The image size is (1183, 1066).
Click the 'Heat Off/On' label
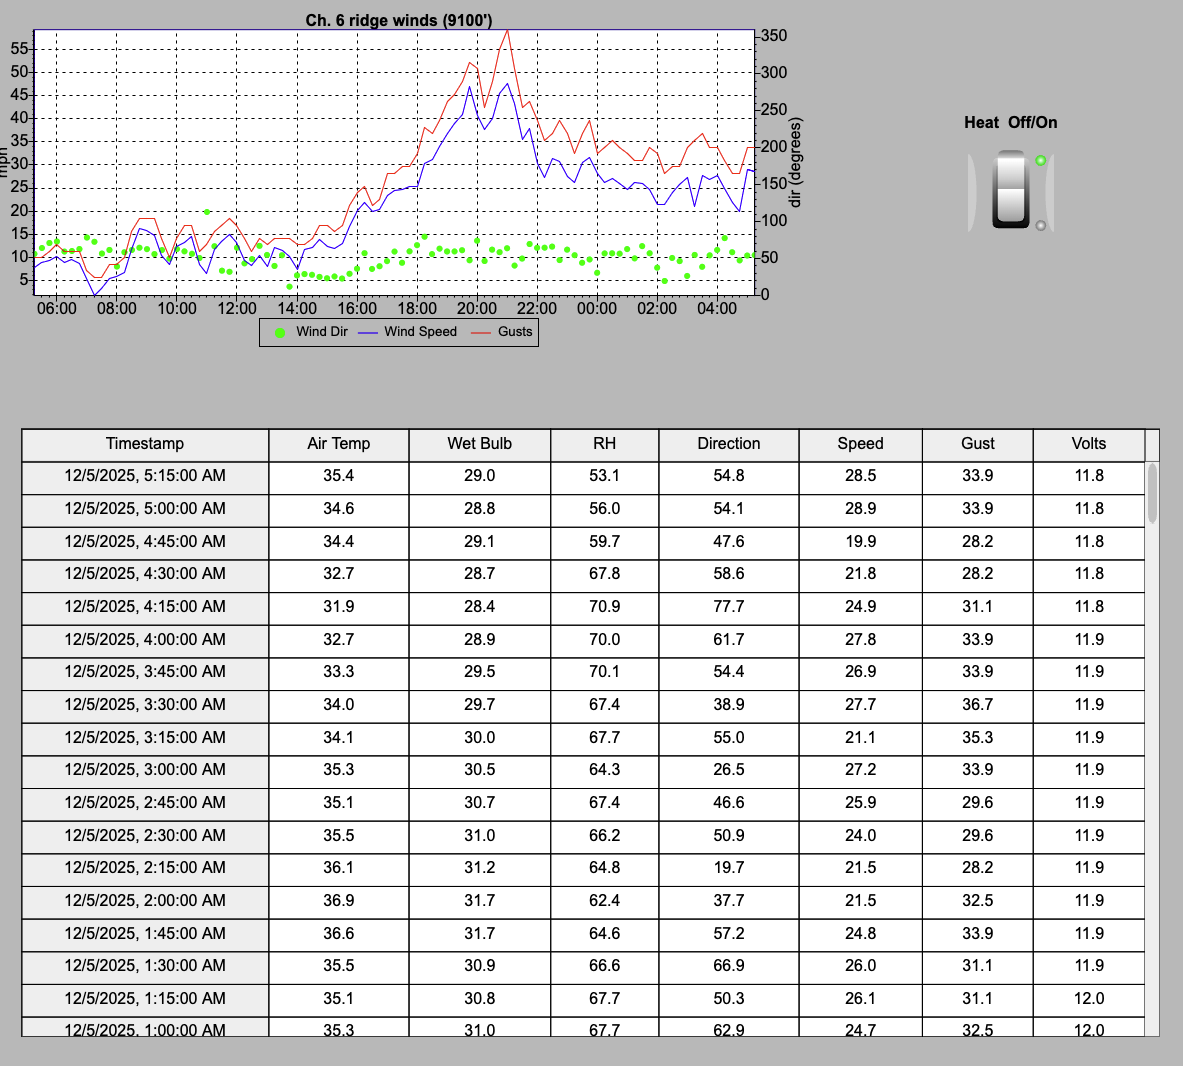pos(1011,123)
